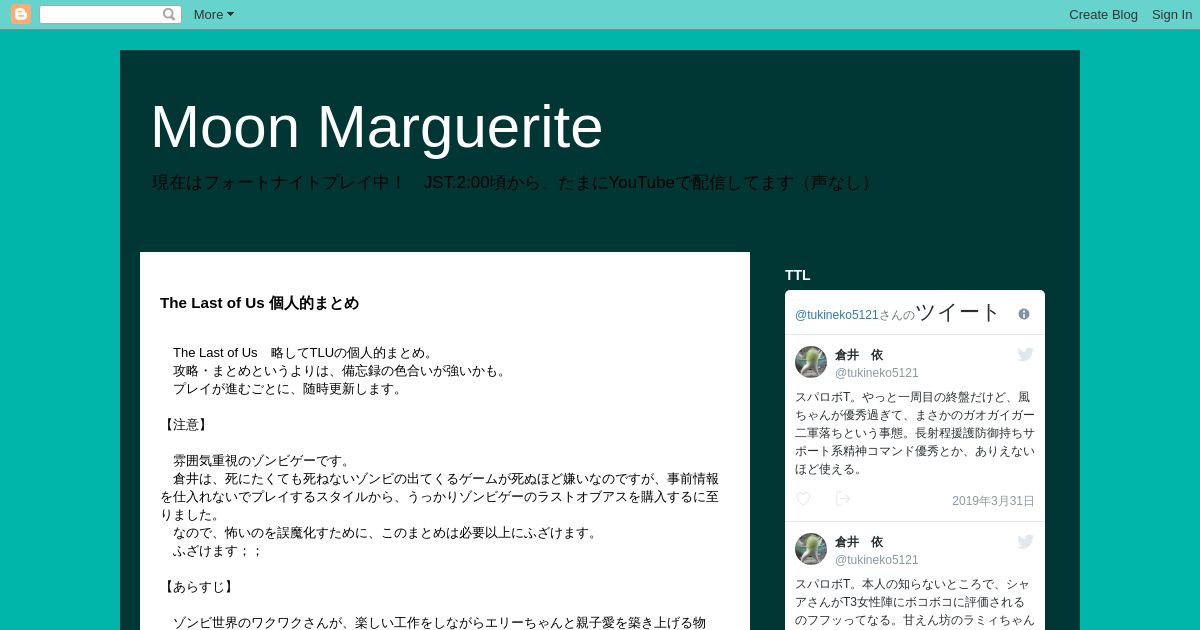Click avatar of the first tweet
The image size is (1200, 630).
pyautogui.click(x=811, y=362)
